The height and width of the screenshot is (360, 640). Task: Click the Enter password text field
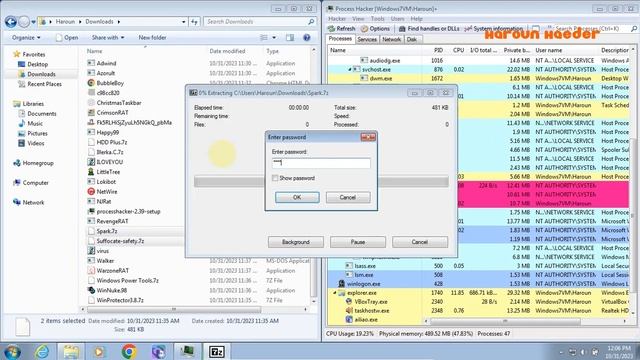(321, 163)
